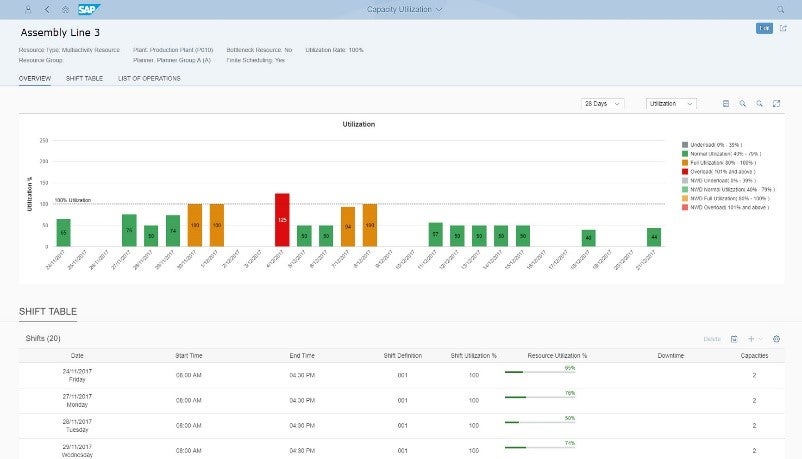Click the user profile icon
This screenshot has width=802, height=459.
tap(27, 9)
